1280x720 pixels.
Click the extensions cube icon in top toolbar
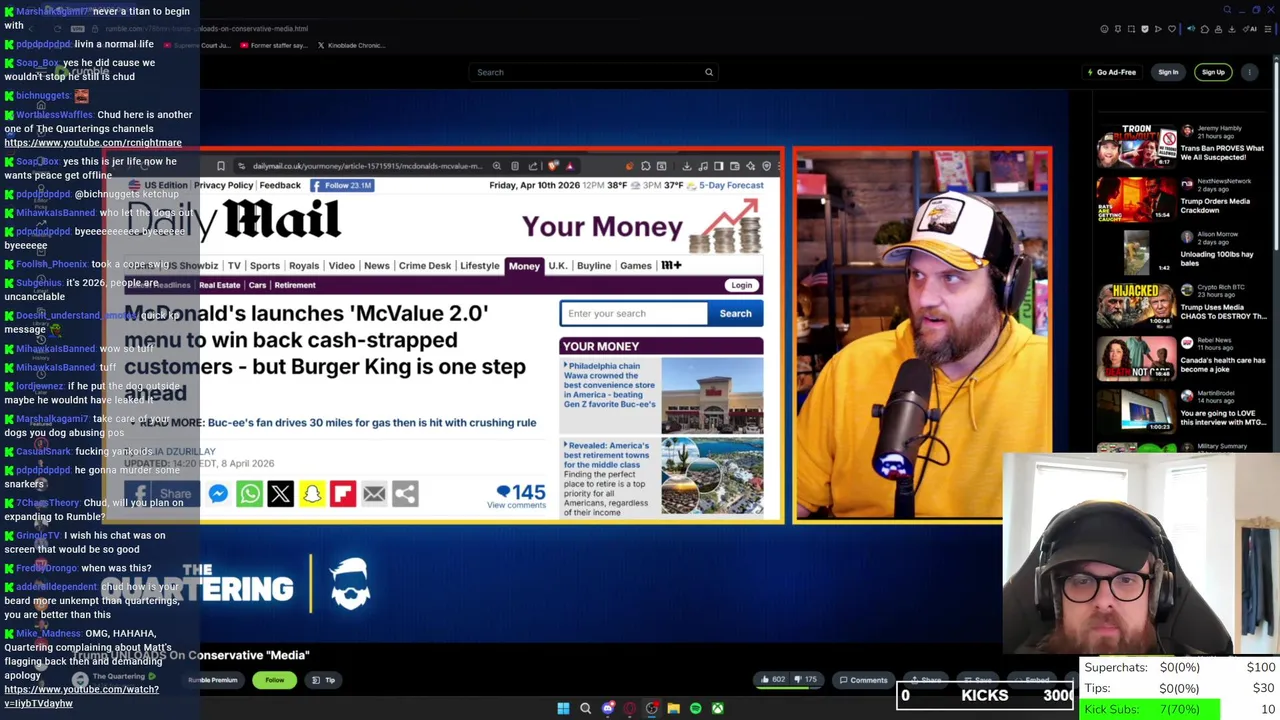click(x=1205, y=29)
